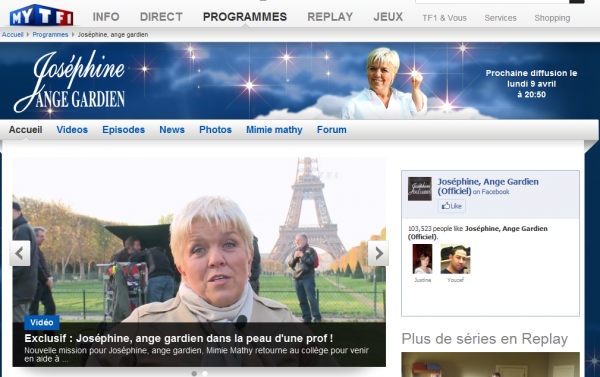Select the second carousel pagination dot
The image size is (600, 377).
(x=205, y=374)
